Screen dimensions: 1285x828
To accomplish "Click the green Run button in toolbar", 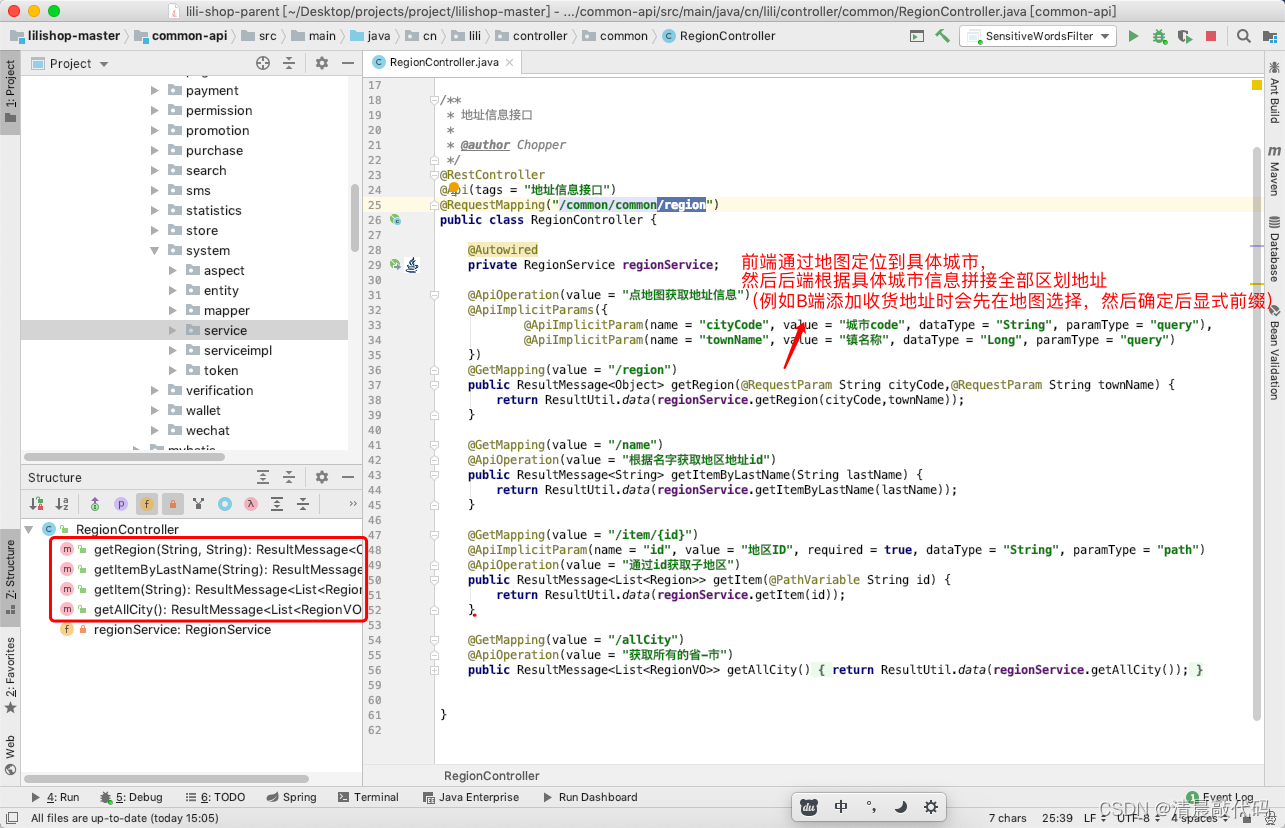I will point(1133,36).
